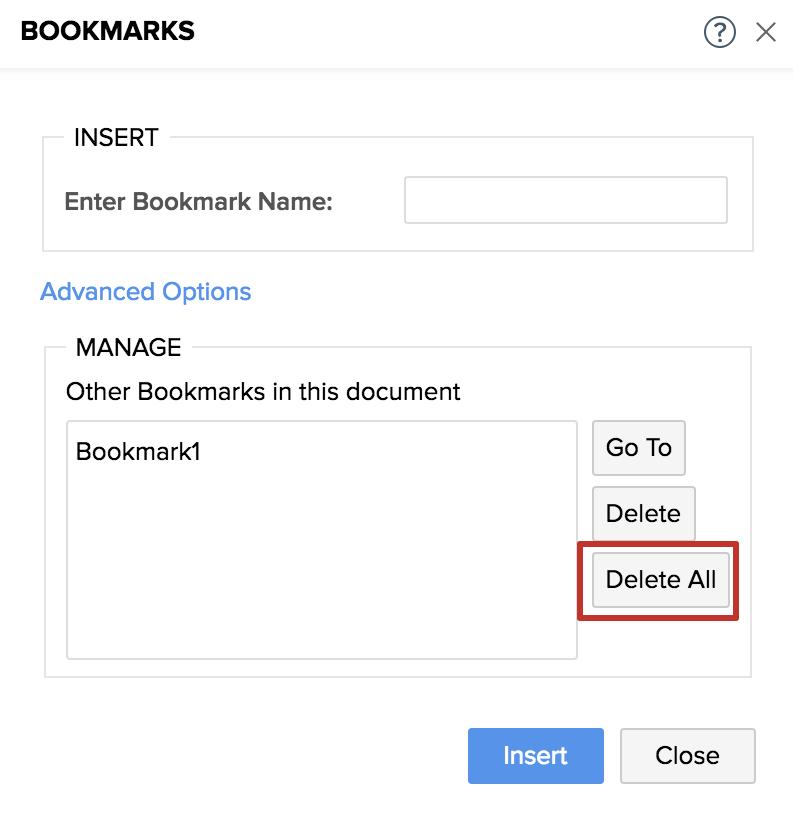Viewport: 793px width, 829px height.
Task: Click the INSERT section heading
Action: click(116, 138)
